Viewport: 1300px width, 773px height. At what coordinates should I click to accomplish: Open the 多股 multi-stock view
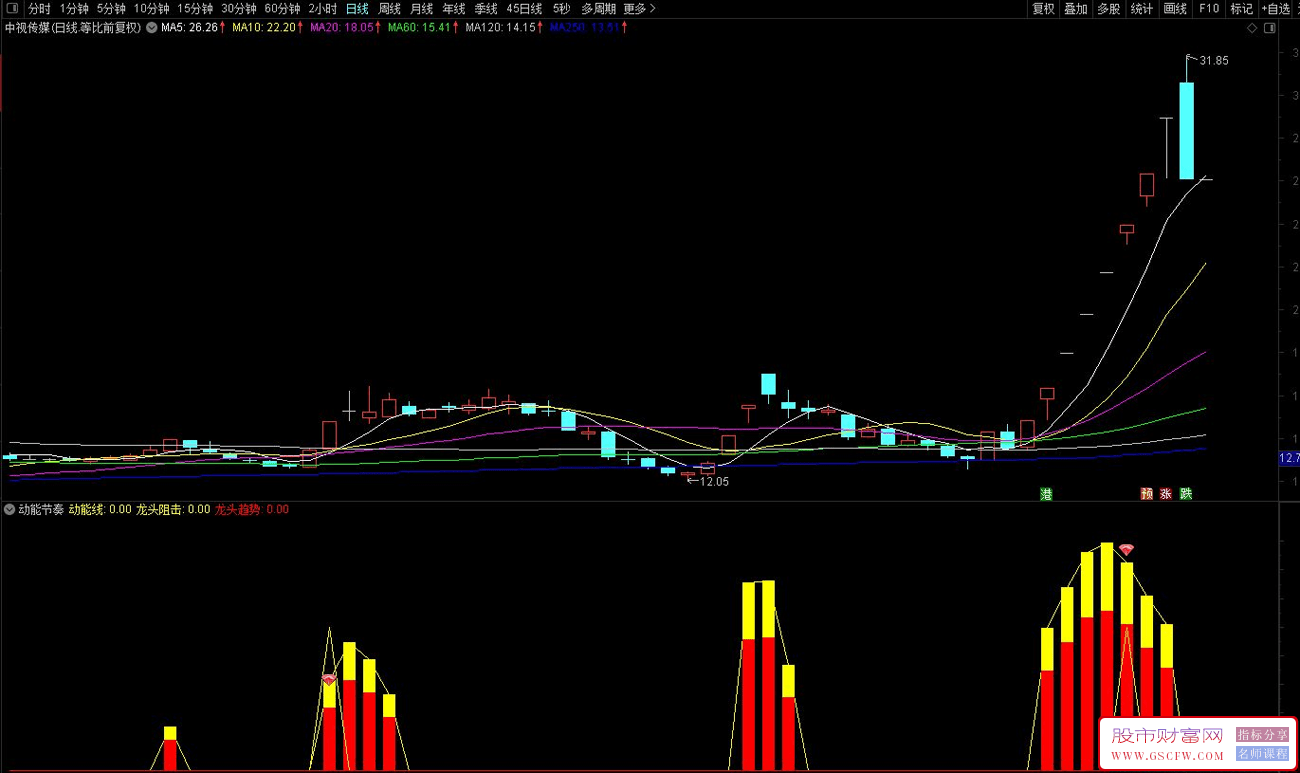pyautogui.click(x=1108, y=9)
